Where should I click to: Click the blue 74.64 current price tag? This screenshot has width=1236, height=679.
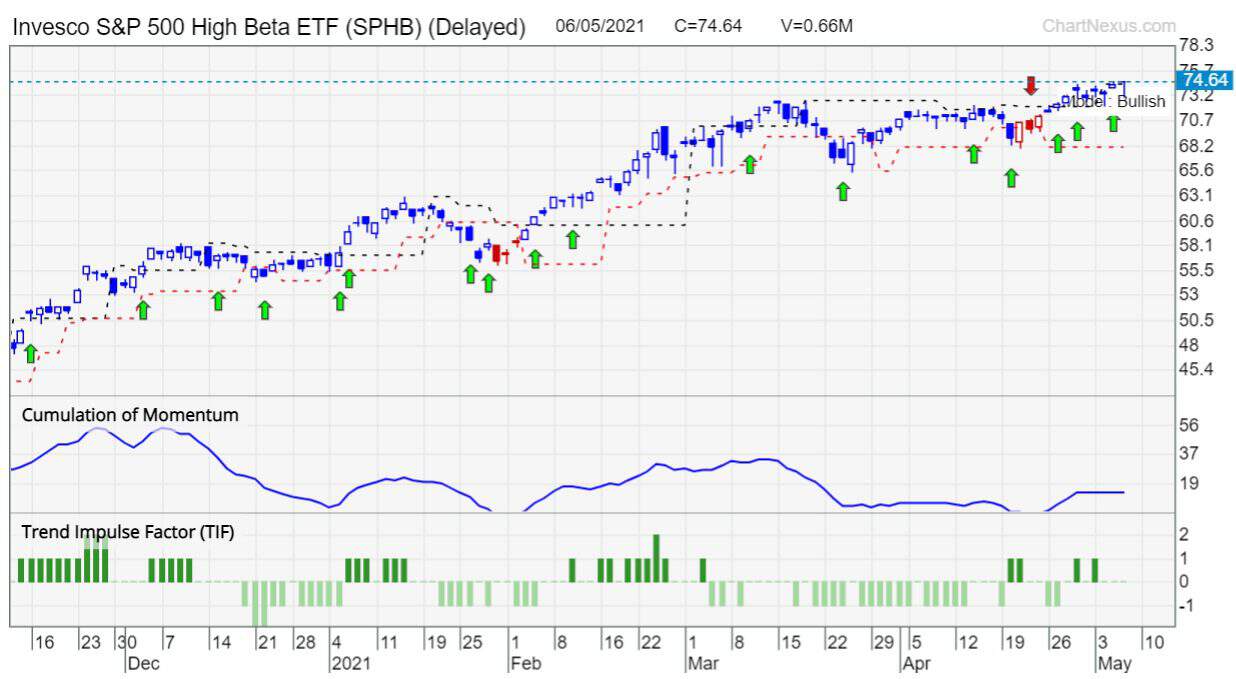pyautogui.click(x=1204, y=81)
